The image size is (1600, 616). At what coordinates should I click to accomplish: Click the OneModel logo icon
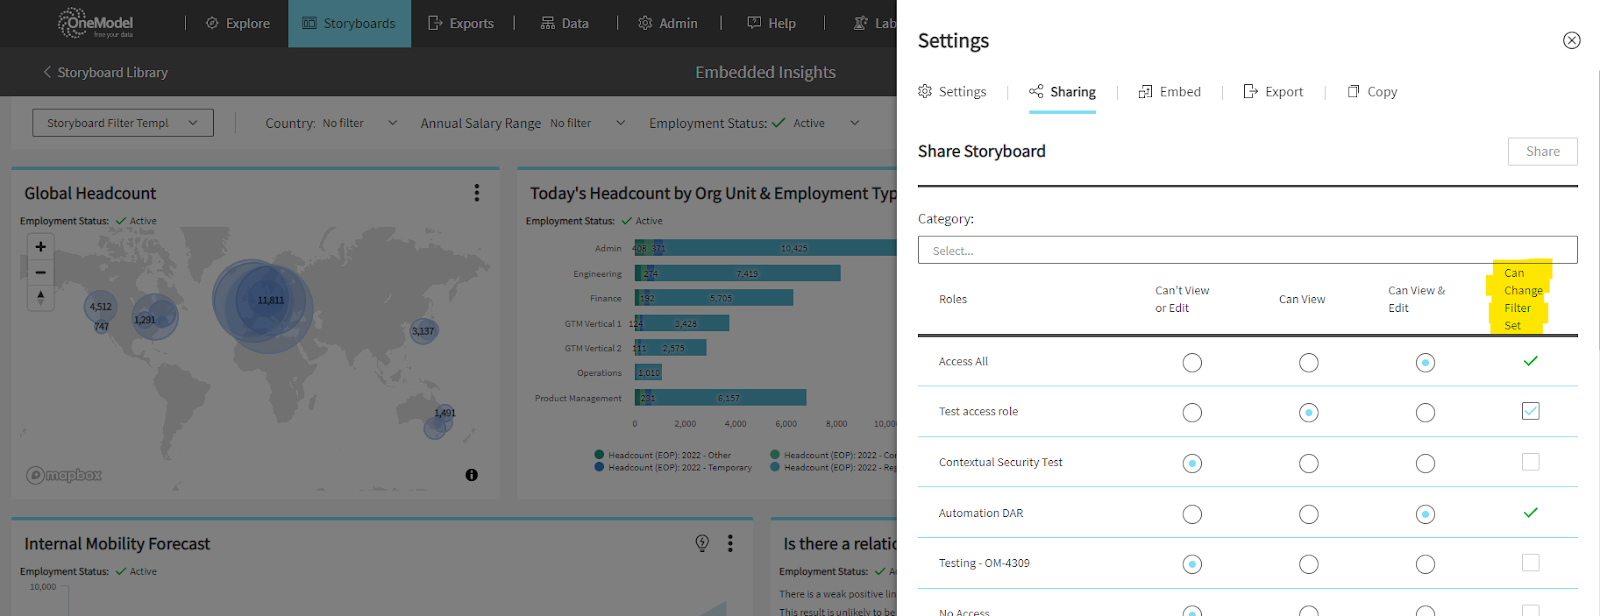[x=73, y=22]
